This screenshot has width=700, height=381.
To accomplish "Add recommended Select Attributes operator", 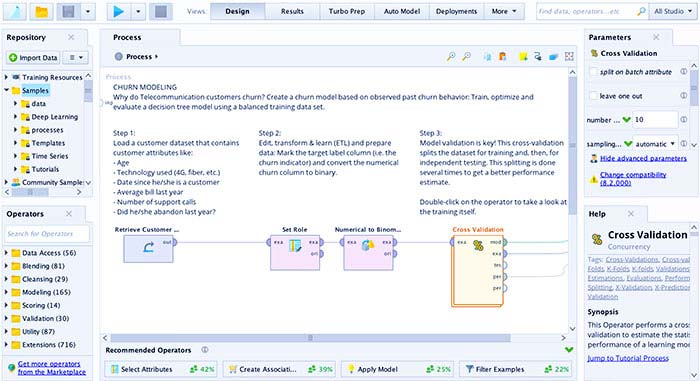I will point(161,369).
